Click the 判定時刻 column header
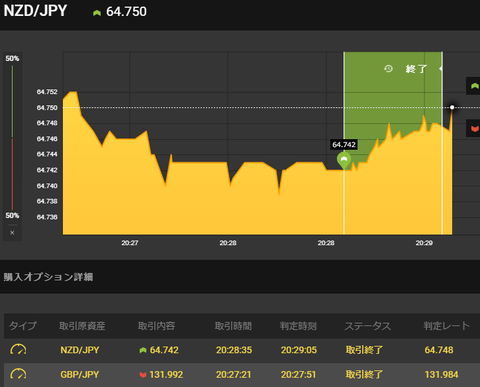 298,326
